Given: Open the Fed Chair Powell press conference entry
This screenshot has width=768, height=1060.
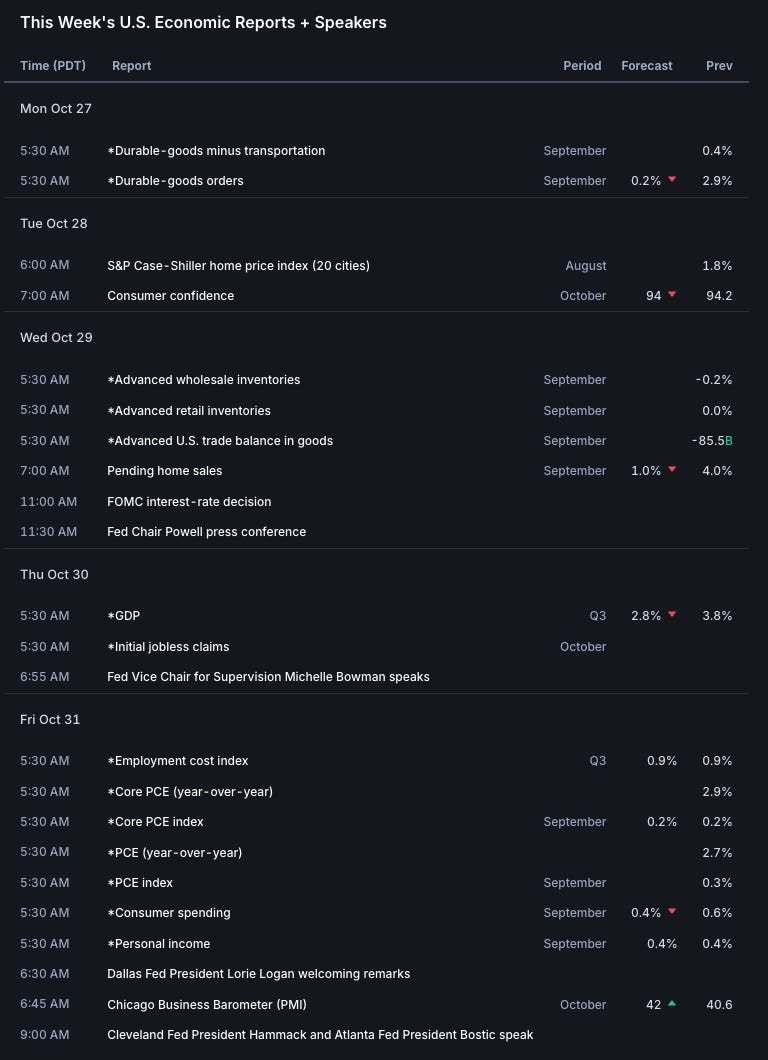Looking at the screenshot, I should point(206,531).
